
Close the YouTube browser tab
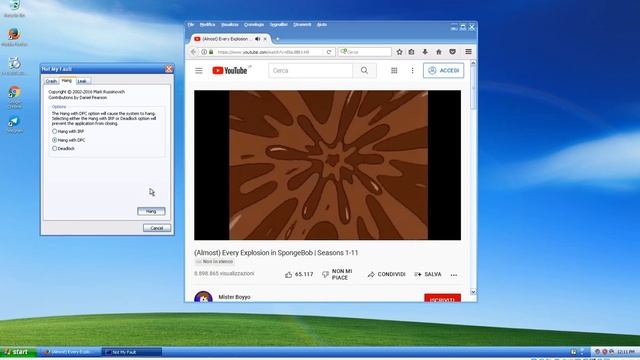coord(265,39)
